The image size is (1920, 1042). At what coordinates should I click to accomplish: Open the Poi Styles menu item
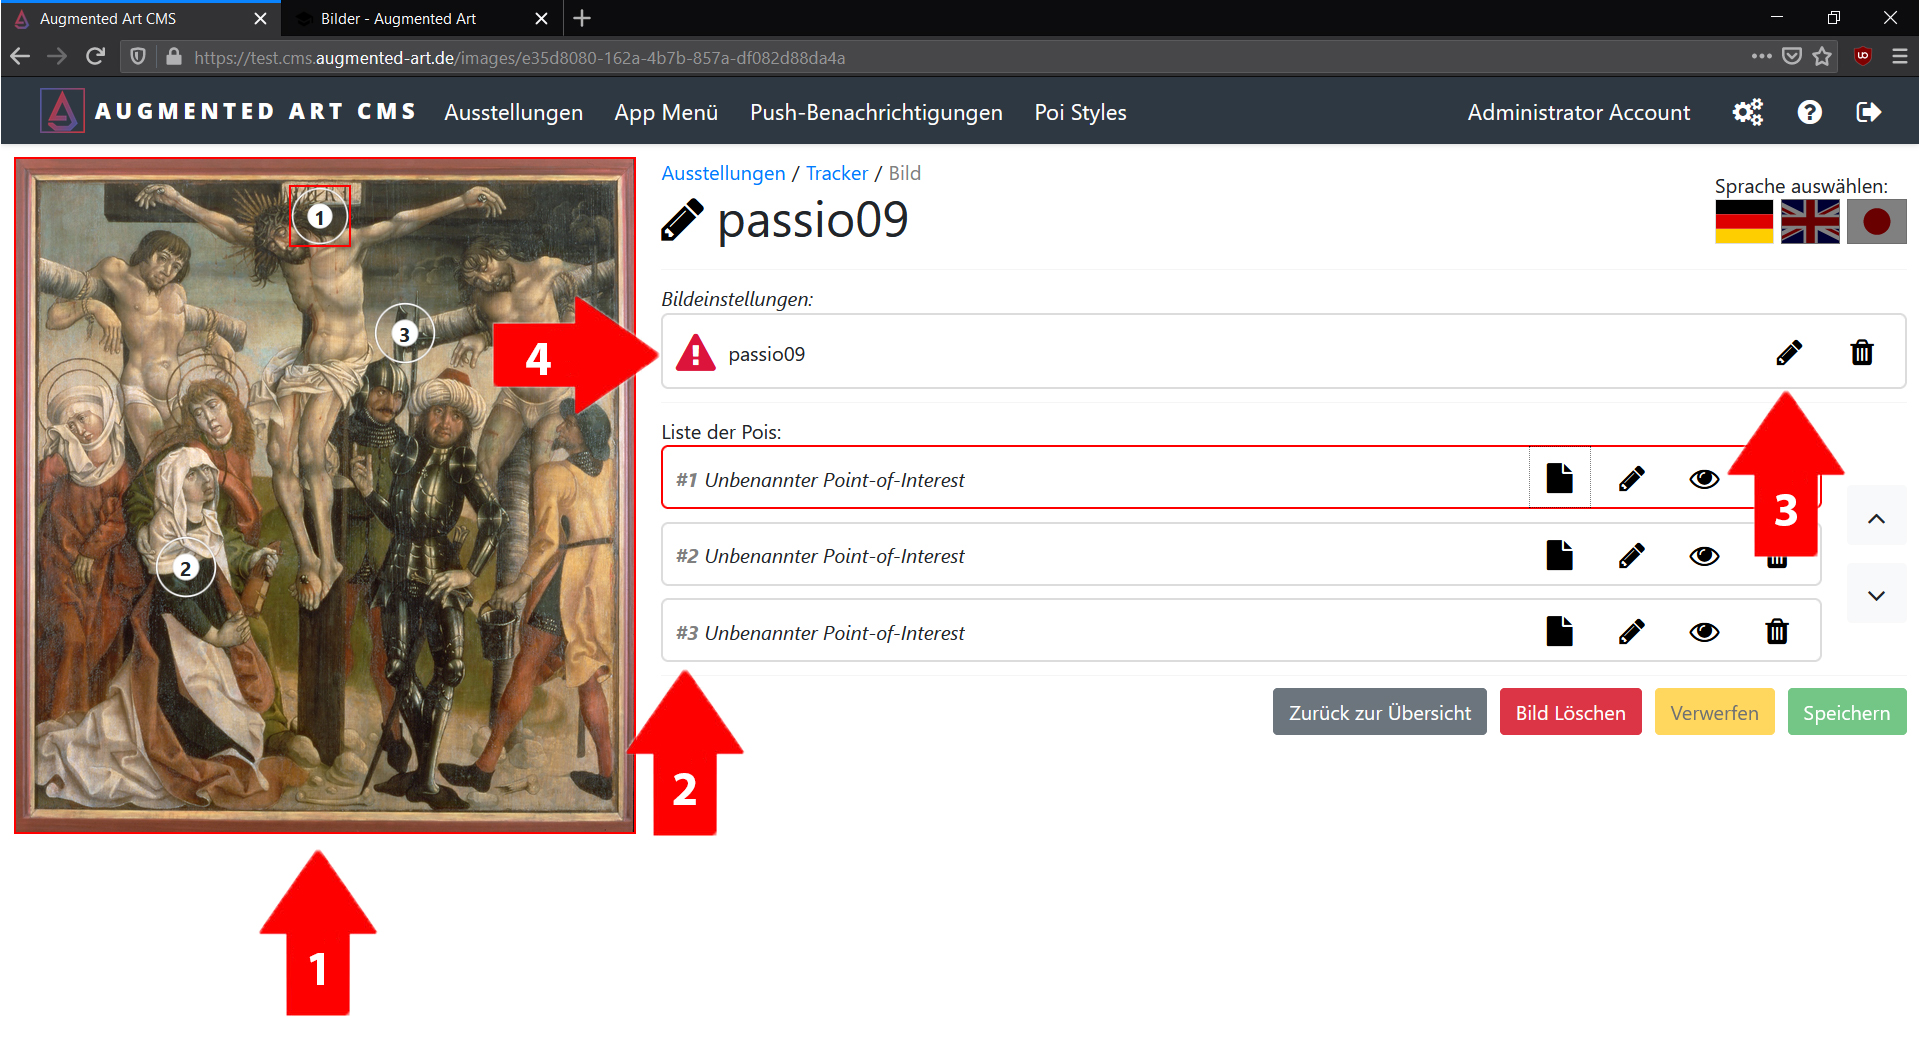pos(1080,112)
